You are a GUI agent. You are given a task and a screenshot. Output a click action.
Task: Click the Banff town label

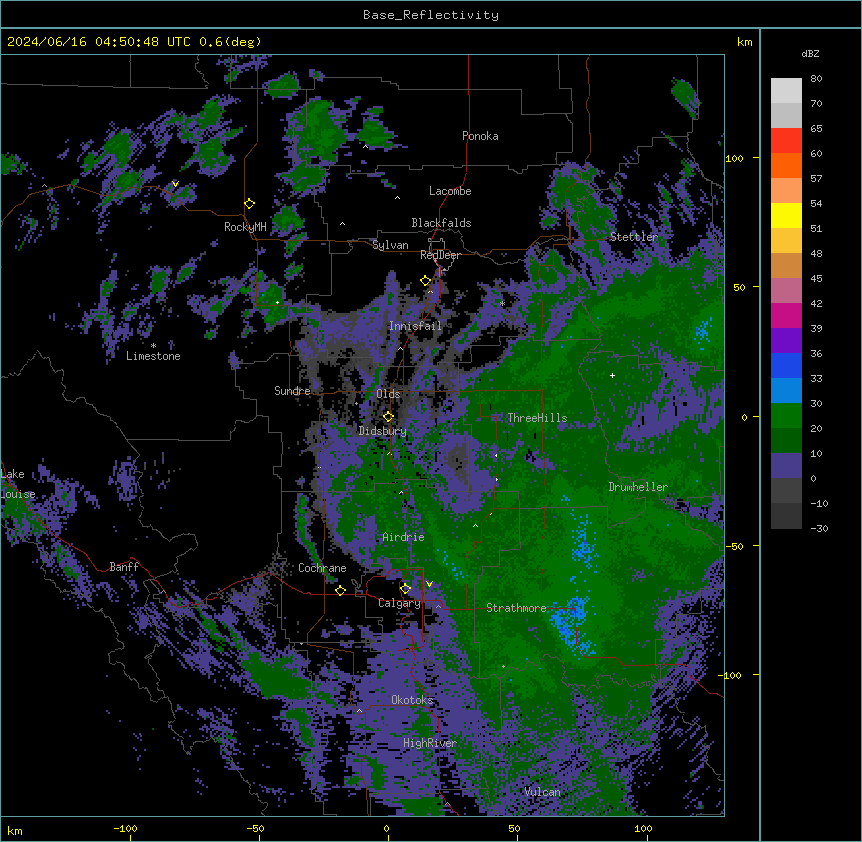click(124, 567)
